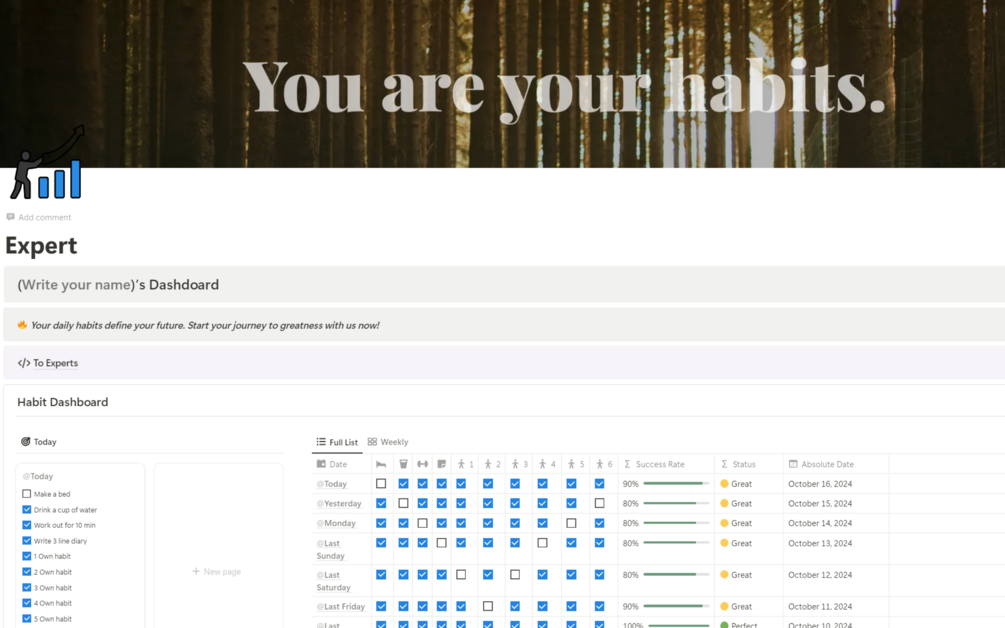The width and height of the screenshot is (1005, 628).
Task: Click the bed habit column header icon
Action: [381, 464]
